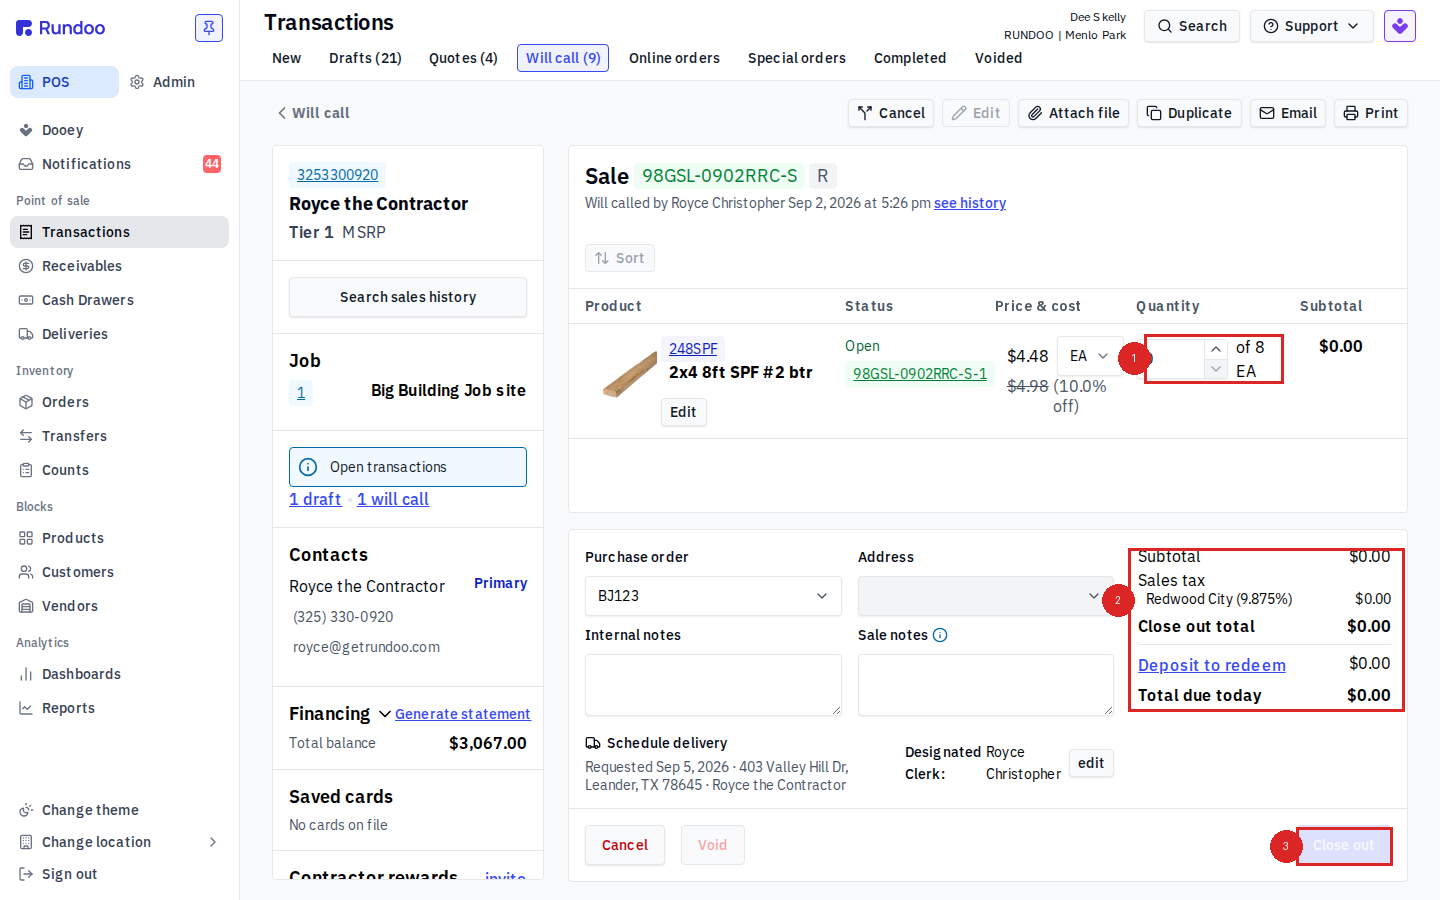Go to Receivables in sidebar

click(82, 266)
